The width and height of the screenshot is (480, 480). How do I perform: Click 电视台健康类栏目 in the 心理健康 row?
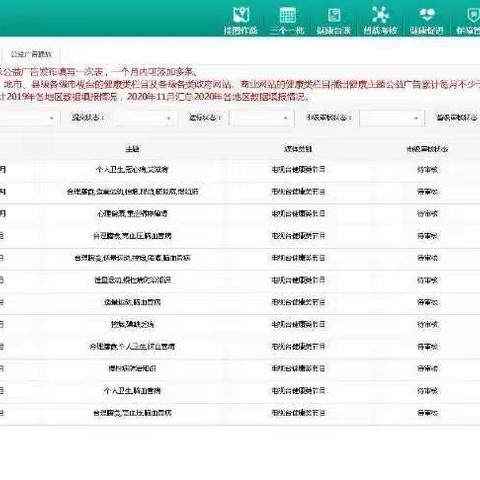[298, 214]
